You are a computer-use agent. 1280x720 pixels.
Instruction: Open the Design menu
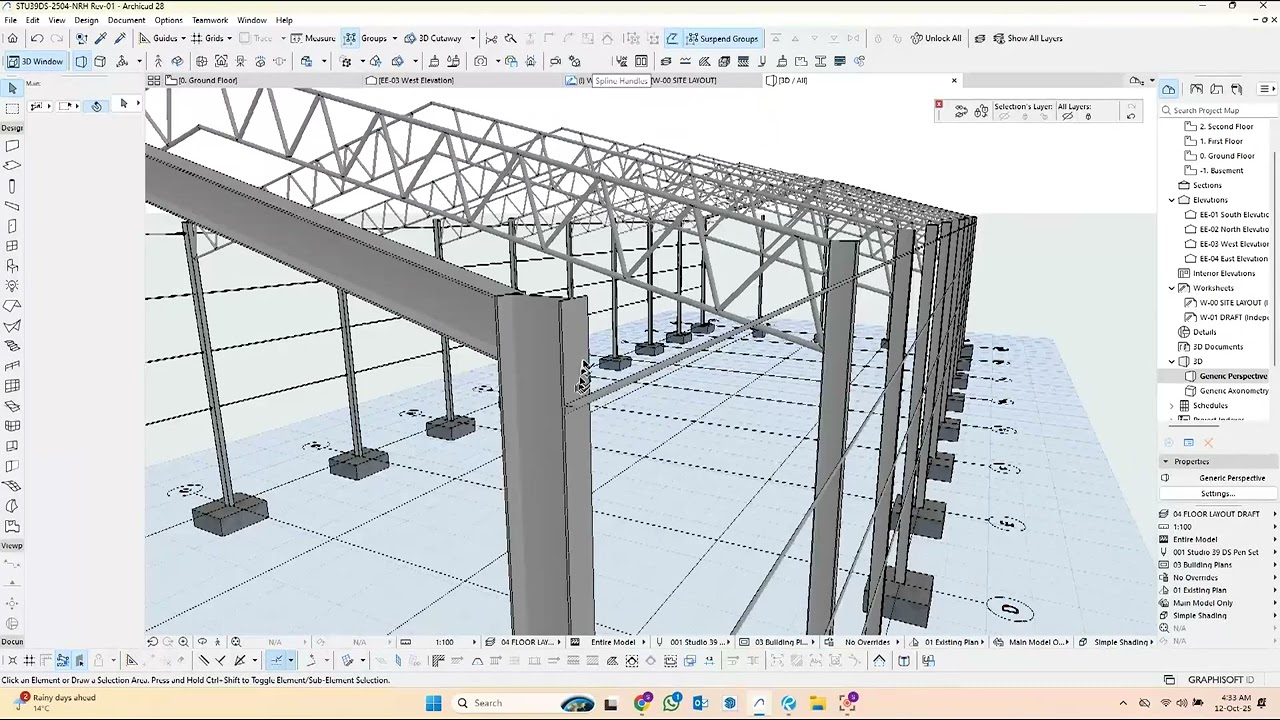[86, 20]
